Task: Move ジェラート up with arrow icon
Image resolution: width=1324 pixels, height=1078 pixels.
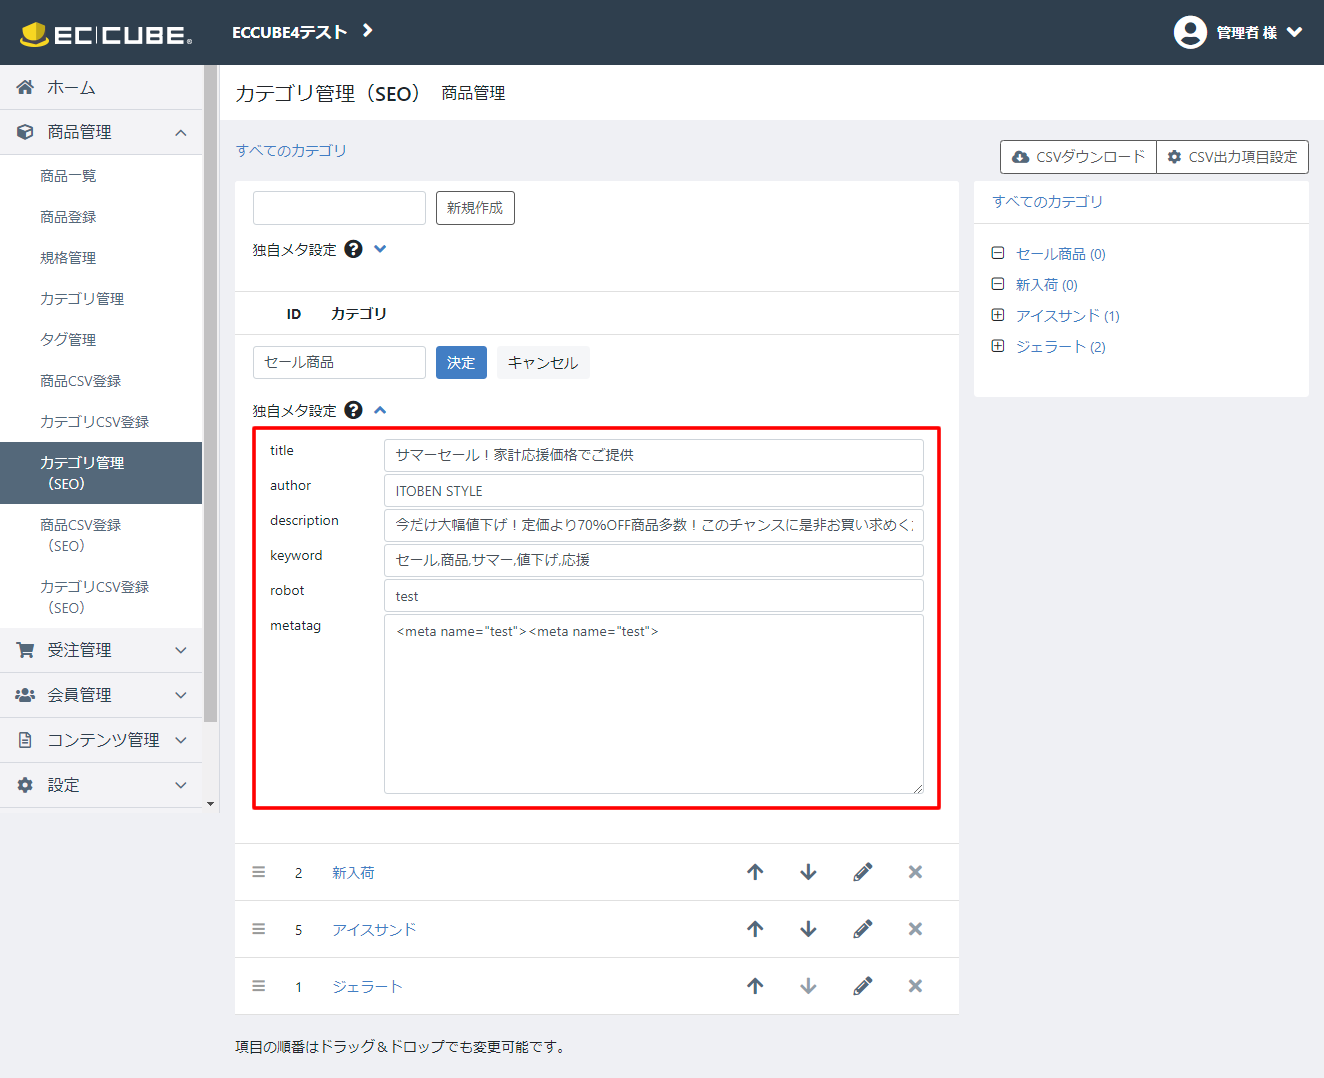Action: pos(755,986)
